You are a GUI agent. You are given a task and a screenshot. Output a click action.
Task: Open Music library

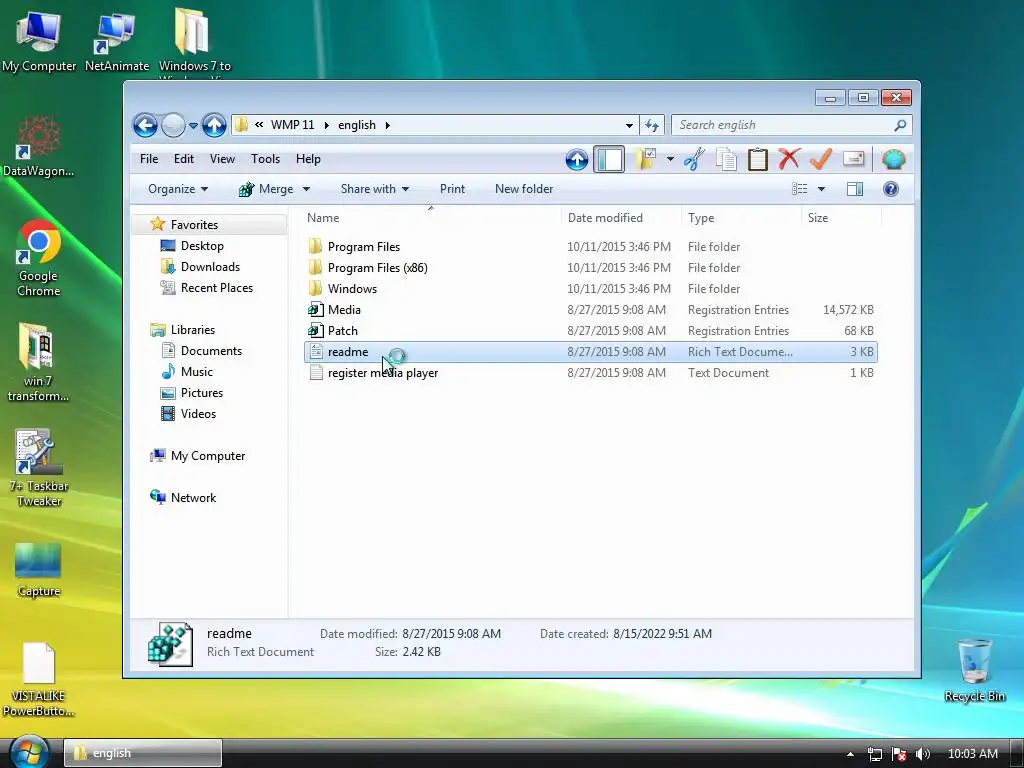pos(197,372)
